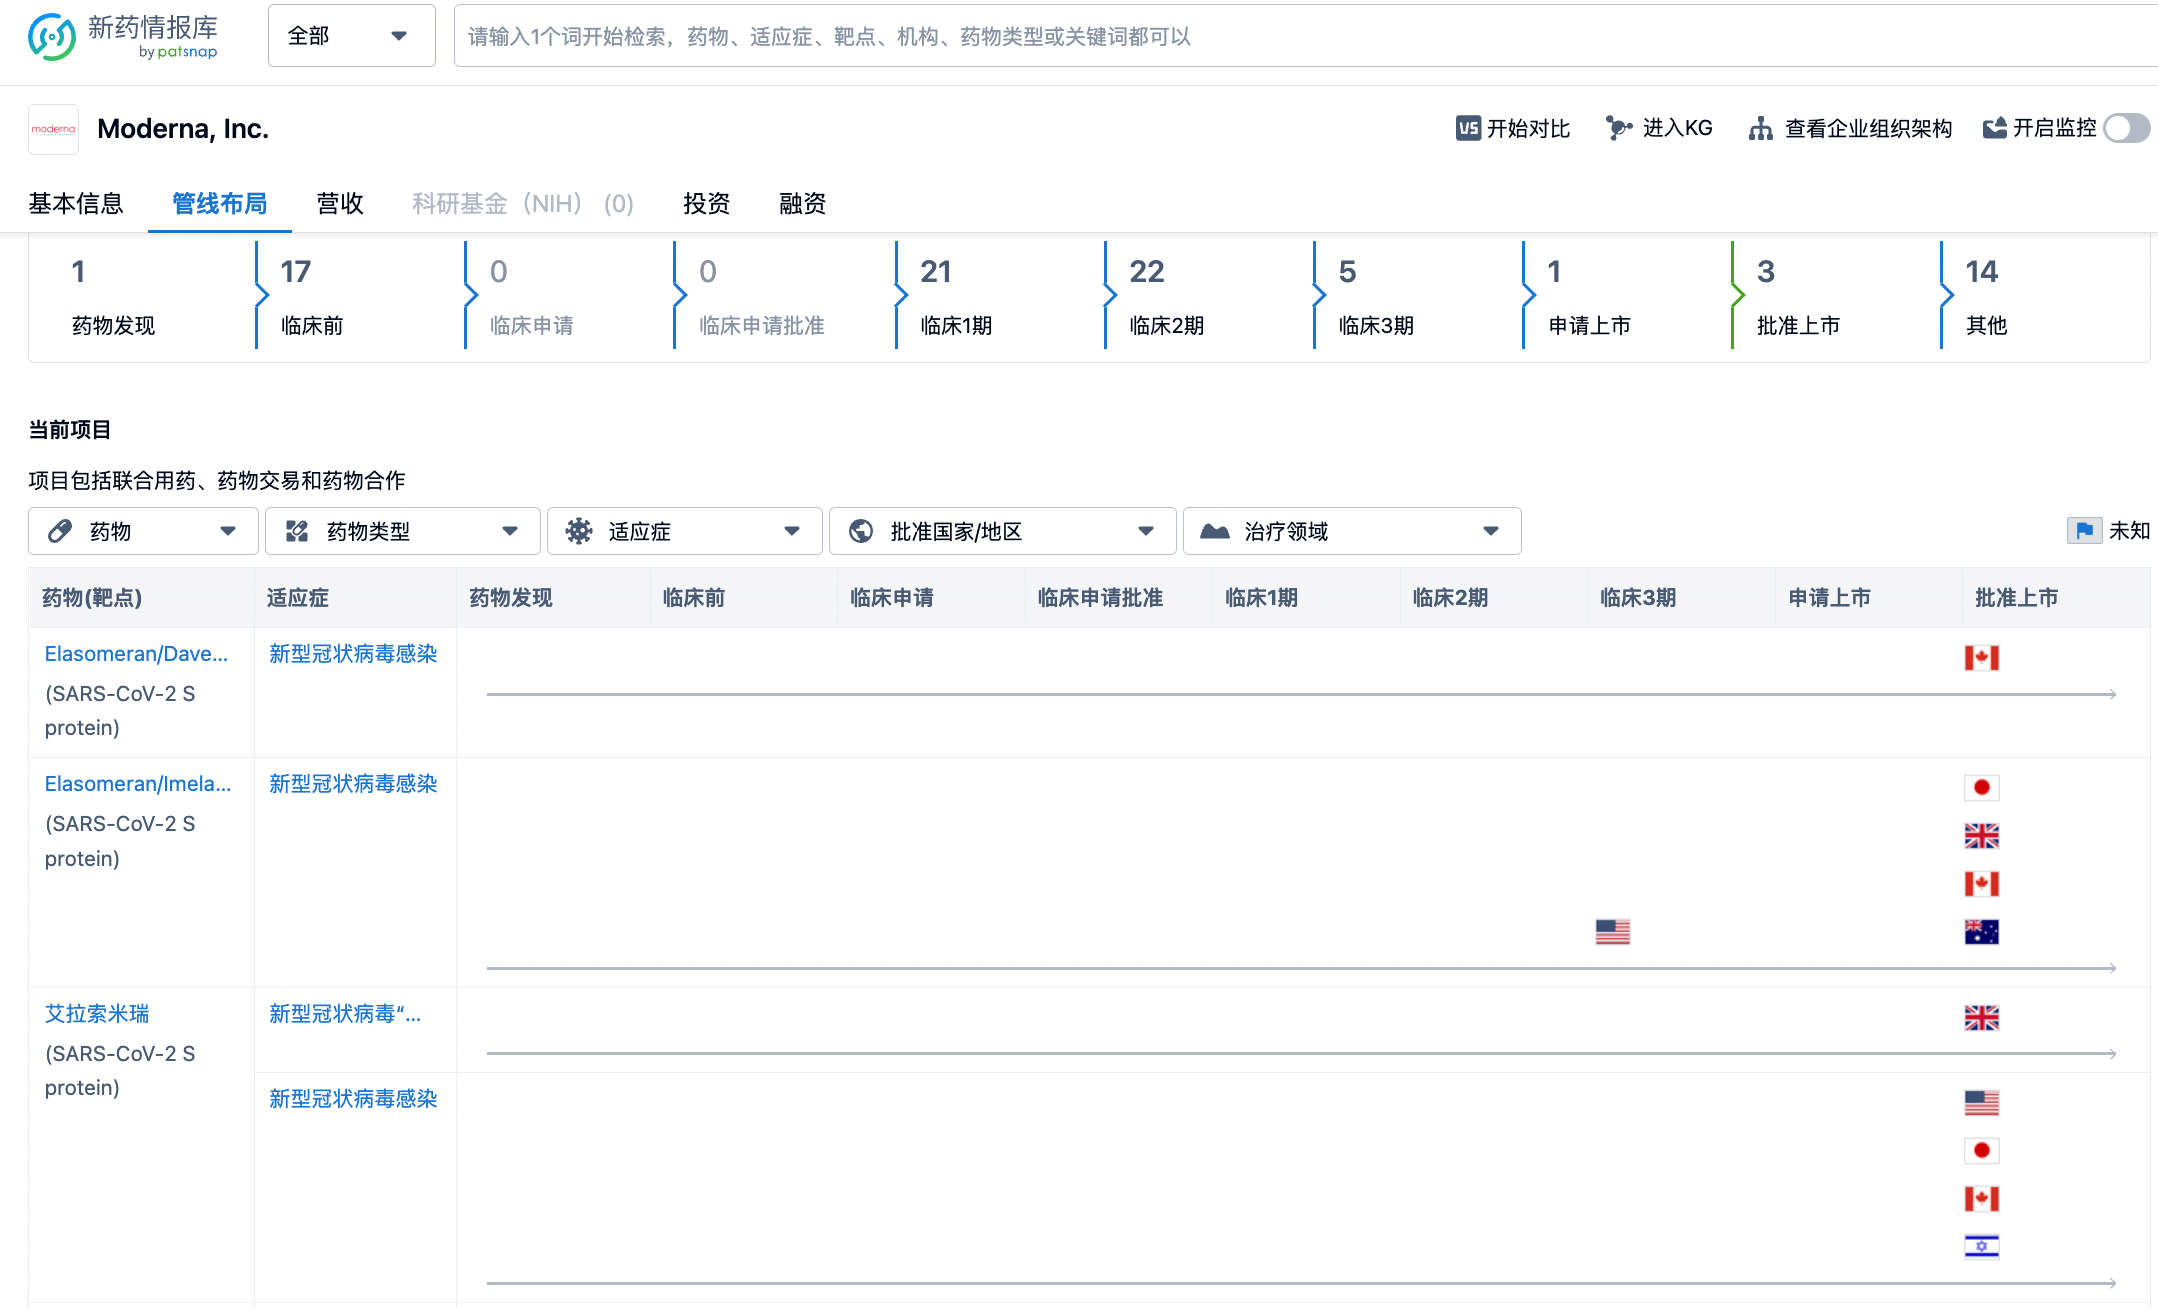The height and width of the screenshot is (1308, 2158).
Task: Click the drug search input field
Action: tap(1305, 36)
